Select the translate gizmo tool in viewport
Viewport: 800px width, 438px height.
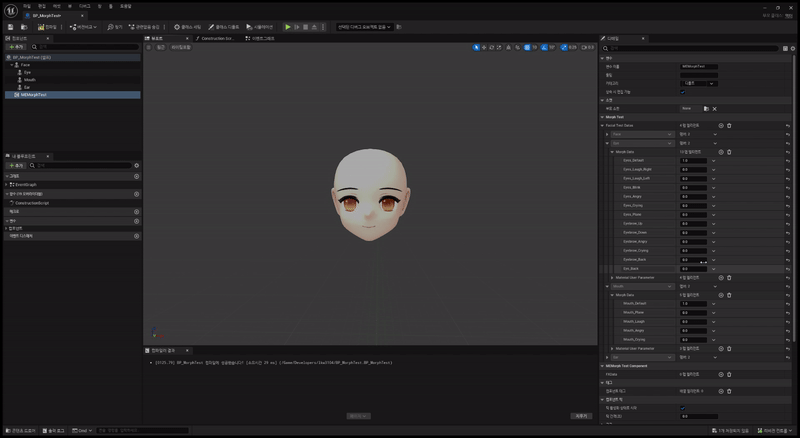(x=485, y=47)
